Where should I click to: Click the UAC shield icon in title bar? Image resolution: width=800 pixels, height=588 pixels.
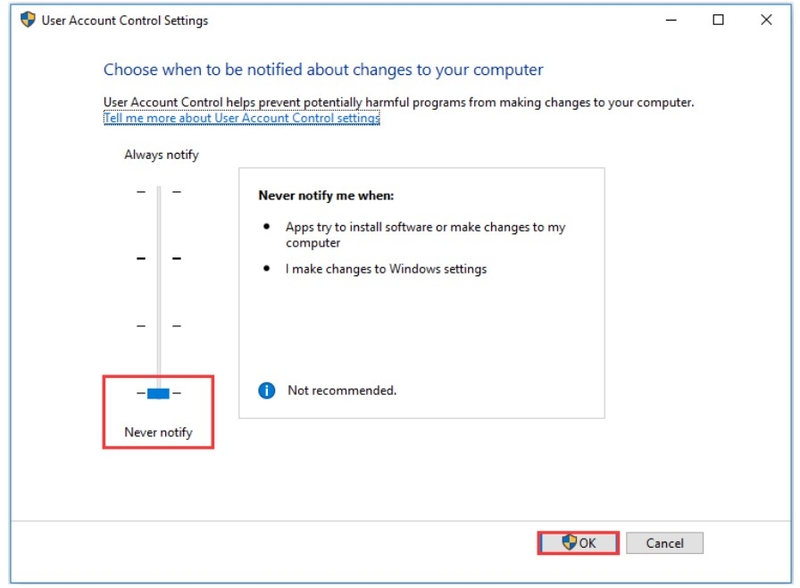tap(28, 20)
